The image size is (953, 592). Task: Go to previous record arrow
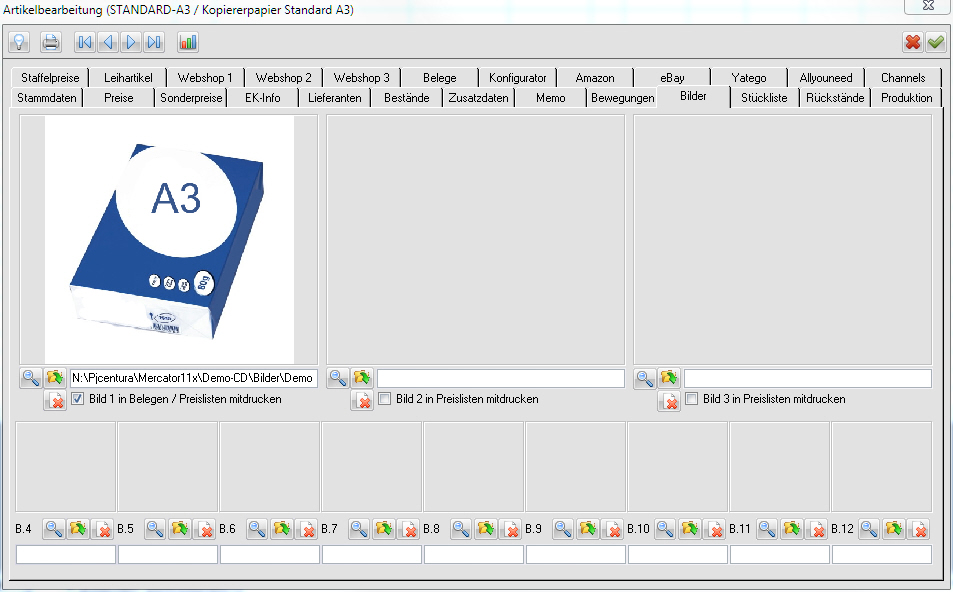pos(108,42)
